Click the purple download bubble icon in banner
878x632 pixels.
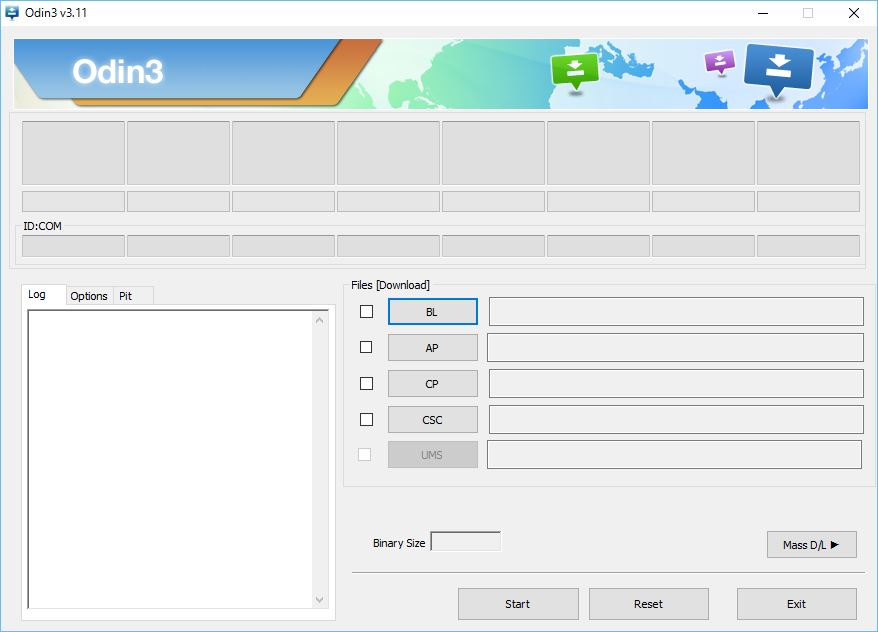point(720,62)
